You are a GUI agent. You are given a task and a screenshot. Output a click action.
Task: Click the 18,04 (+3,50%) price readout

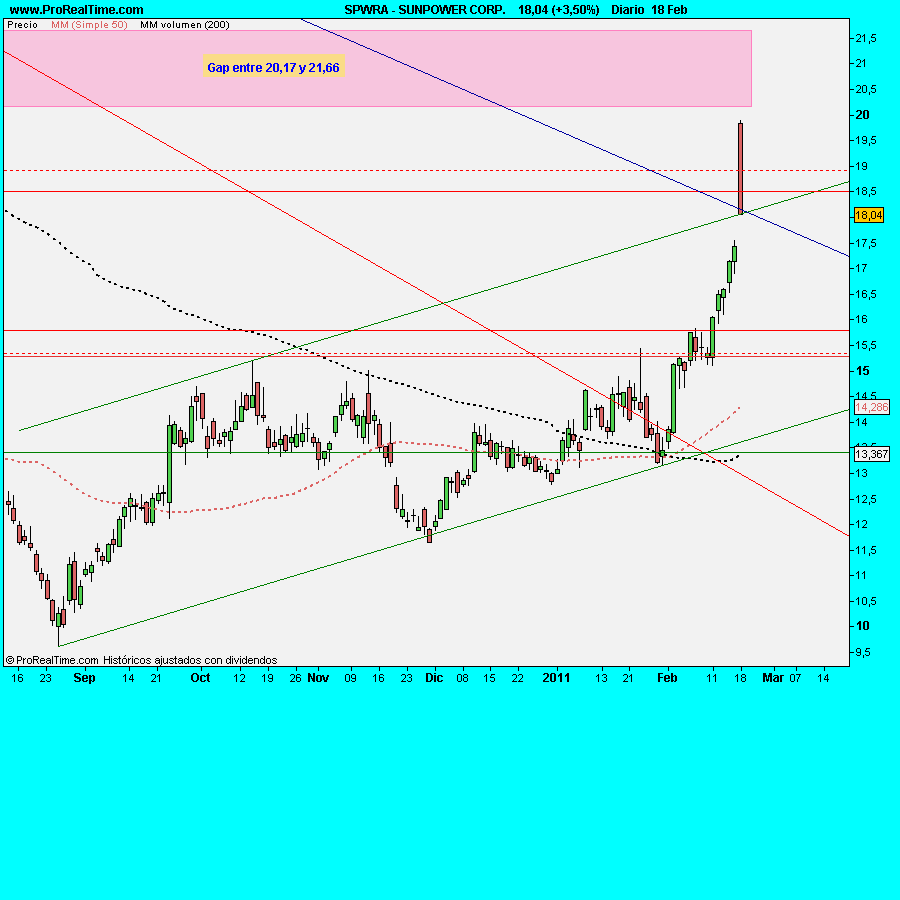coord(558,10)
